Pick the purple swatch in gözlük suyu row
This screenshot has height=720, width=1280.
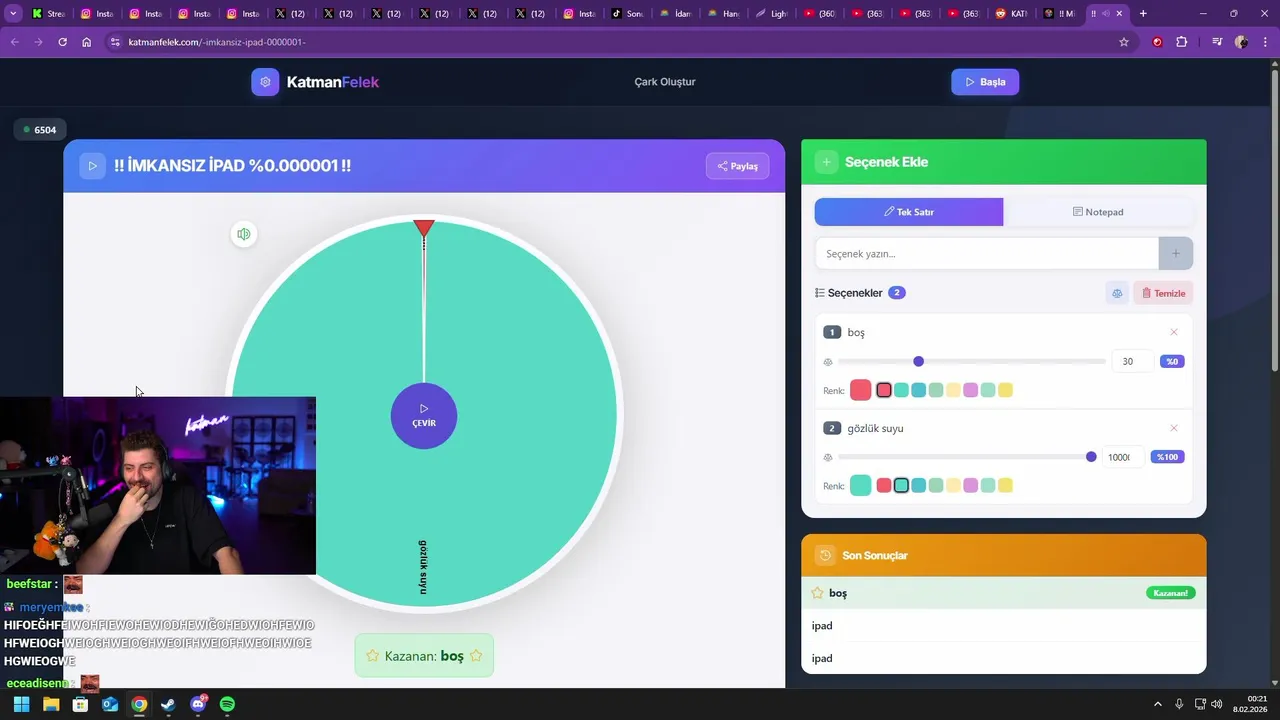[970, 485]
